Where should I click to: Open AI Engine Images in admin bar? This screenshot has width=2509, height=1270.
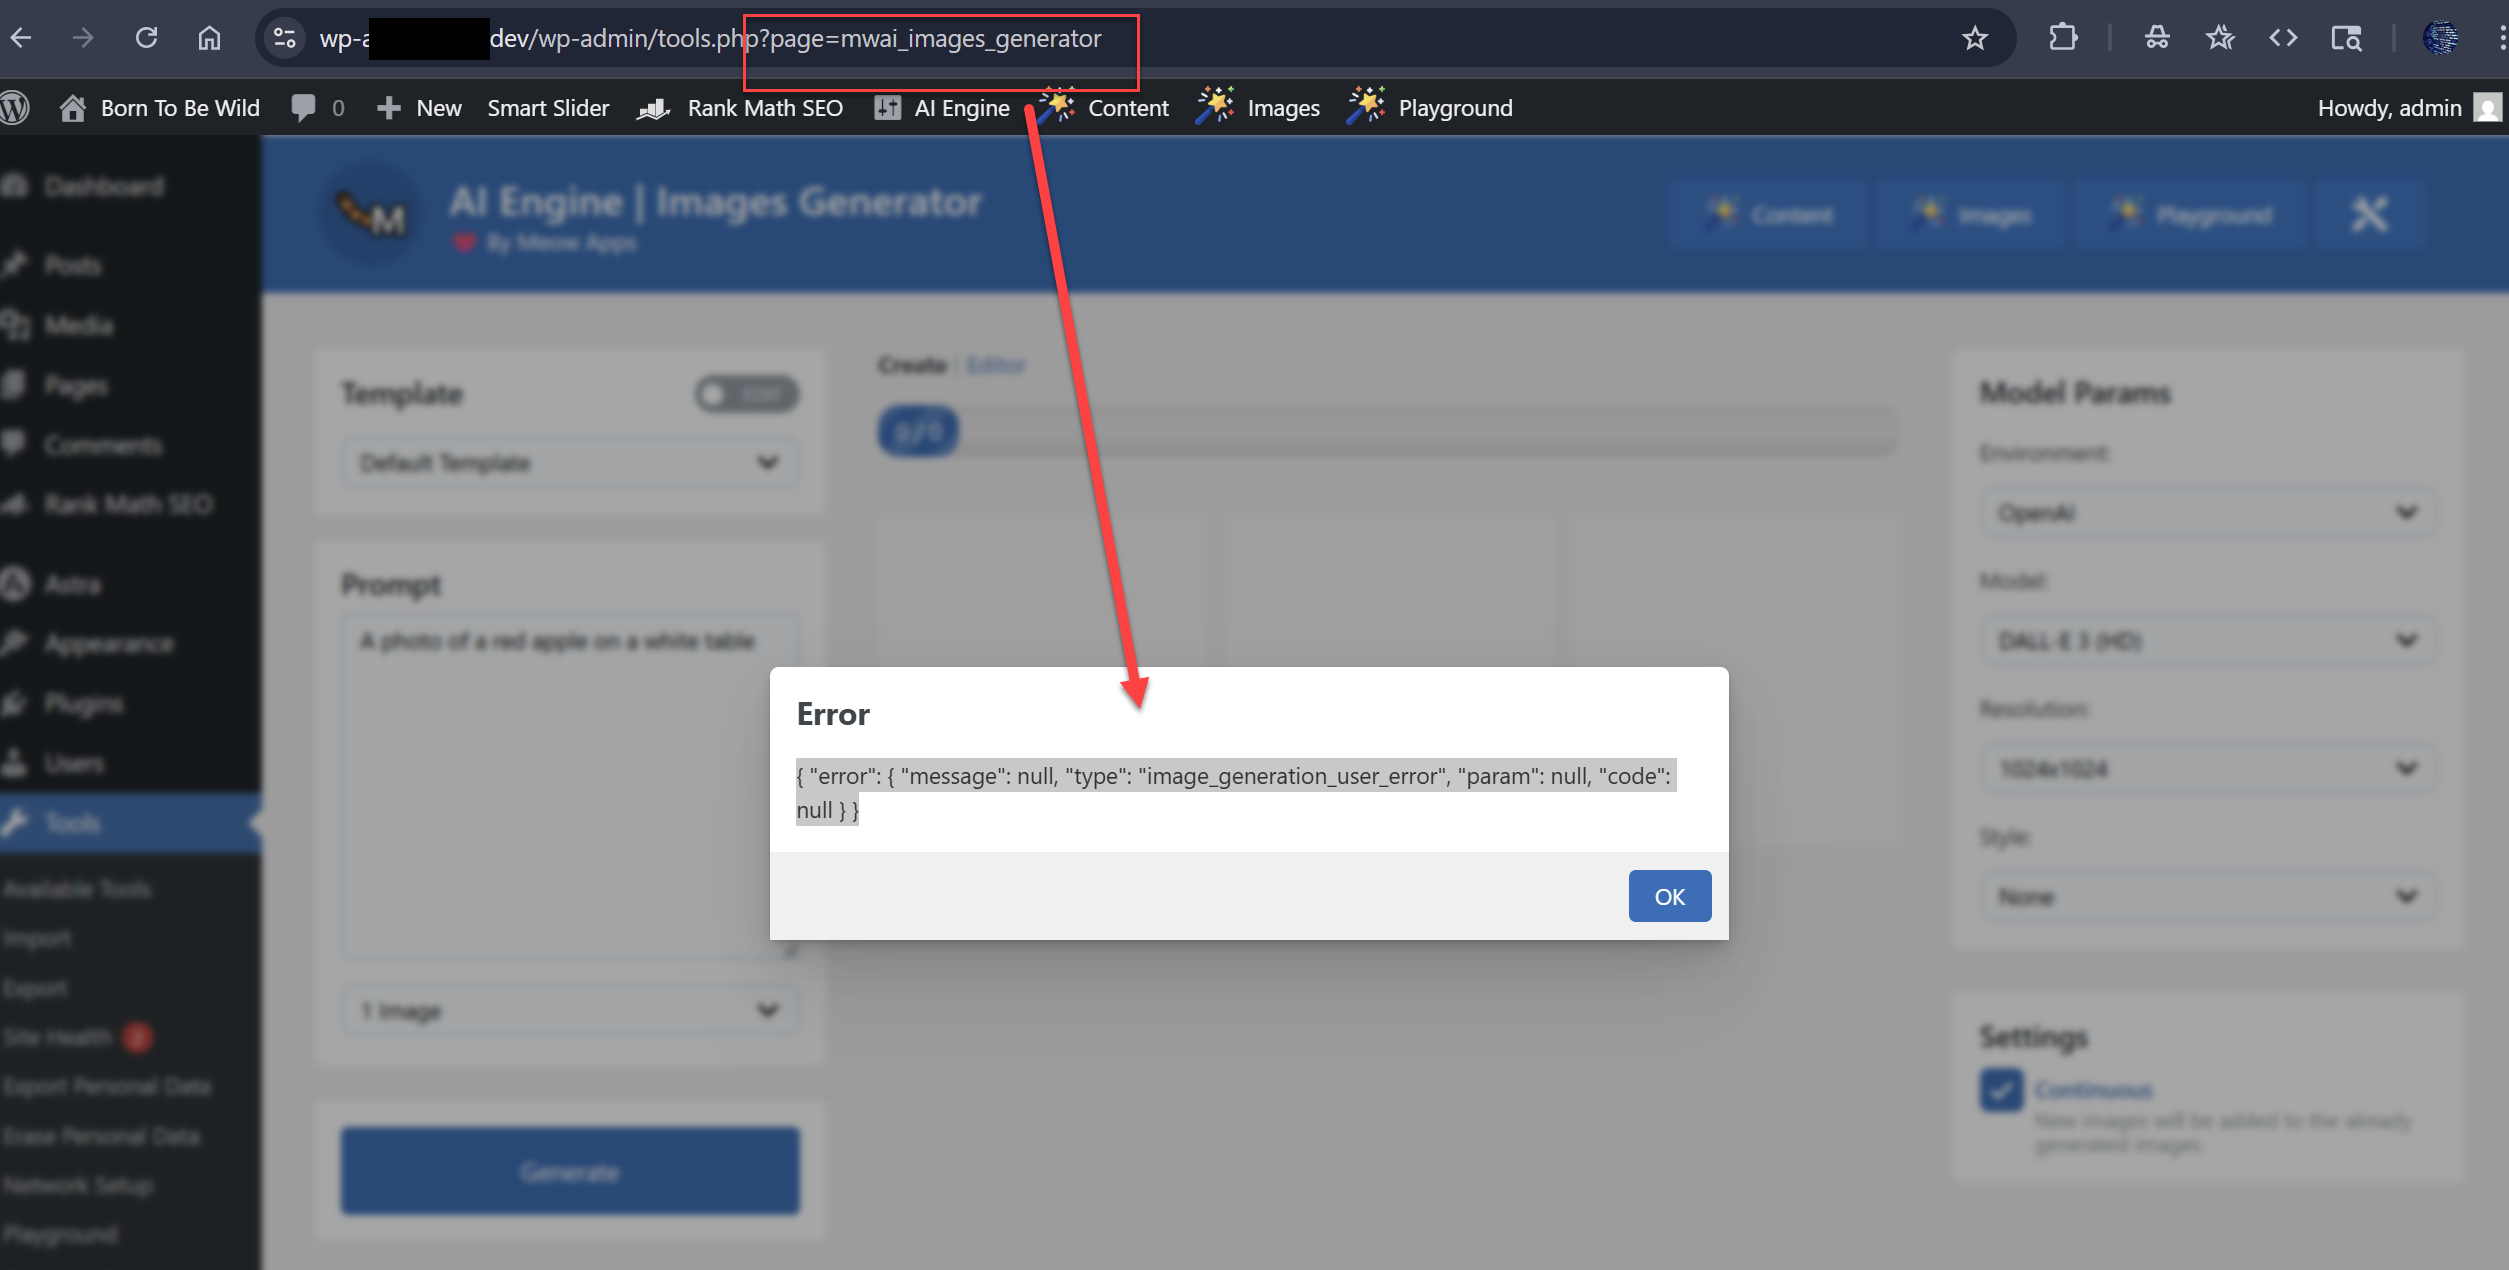[1258, 108]
